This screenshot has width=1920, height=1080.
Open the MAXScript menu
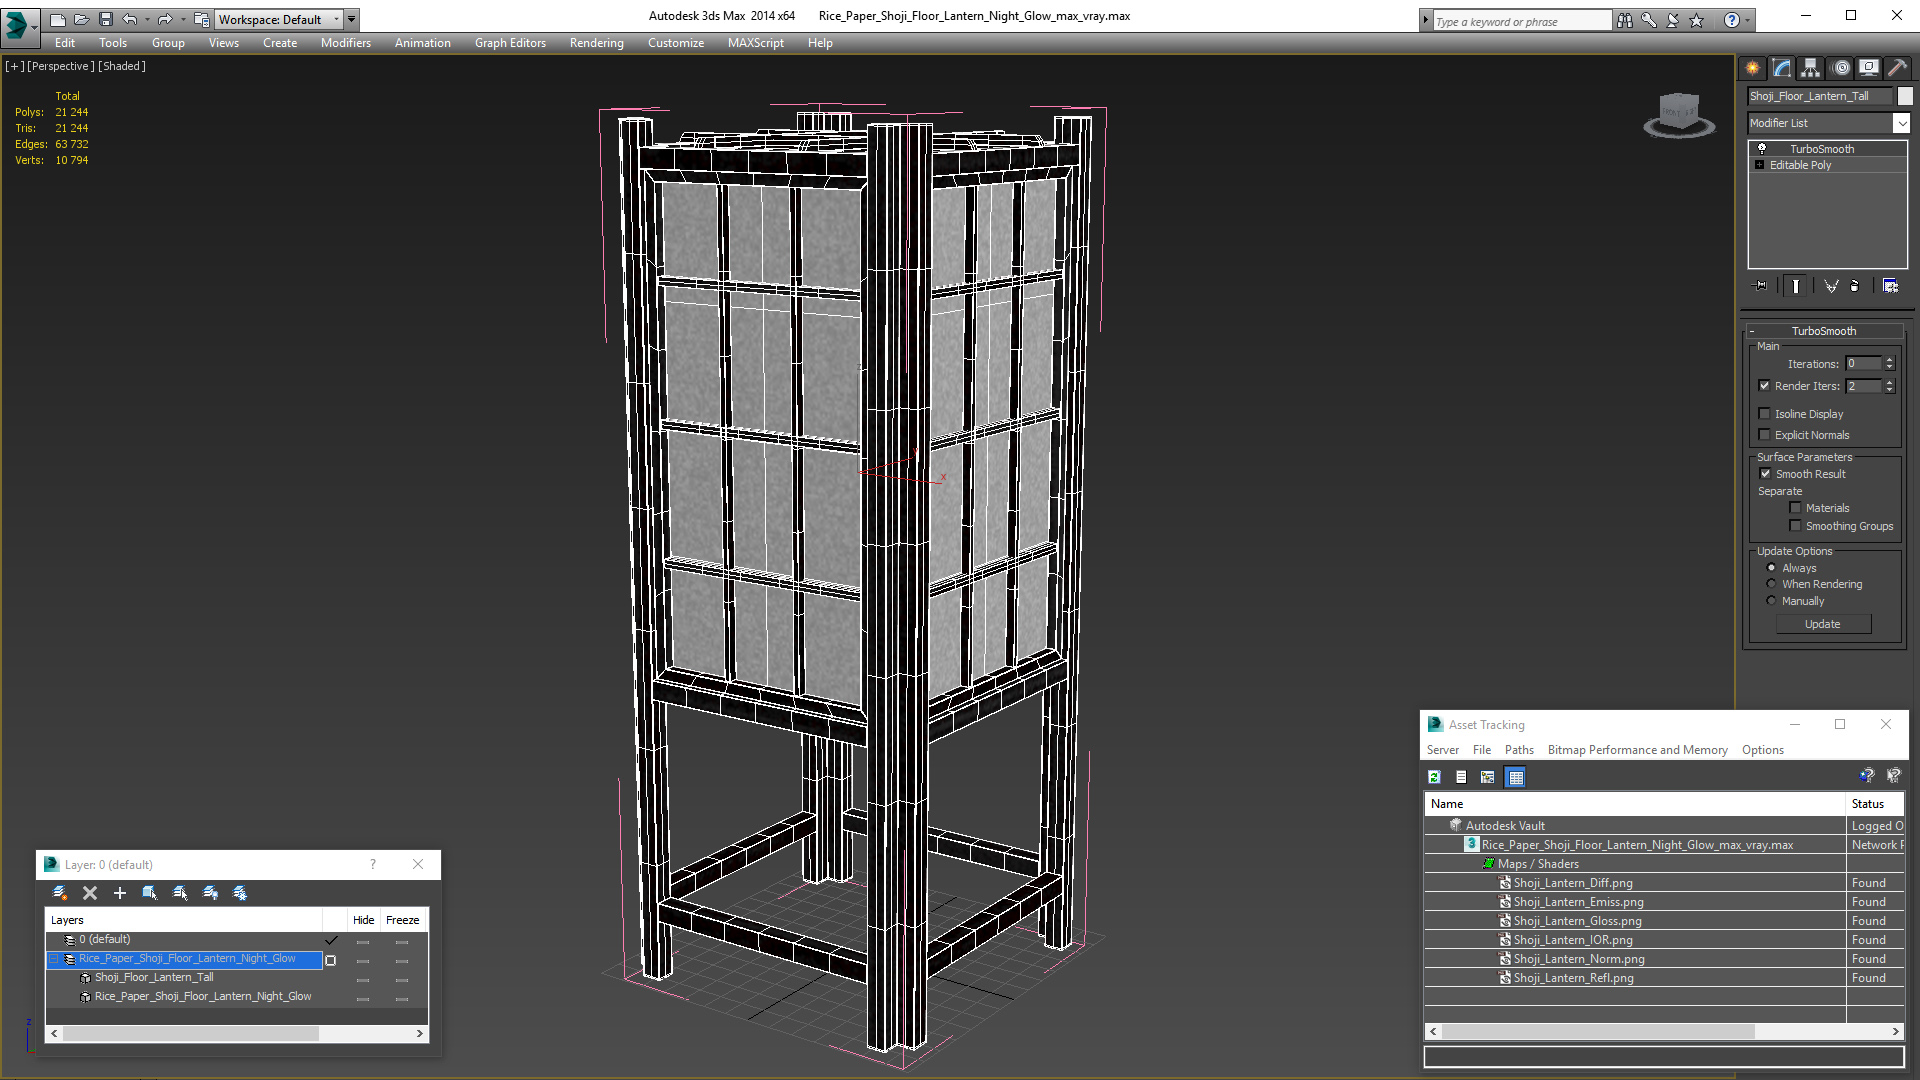[755, 43]
